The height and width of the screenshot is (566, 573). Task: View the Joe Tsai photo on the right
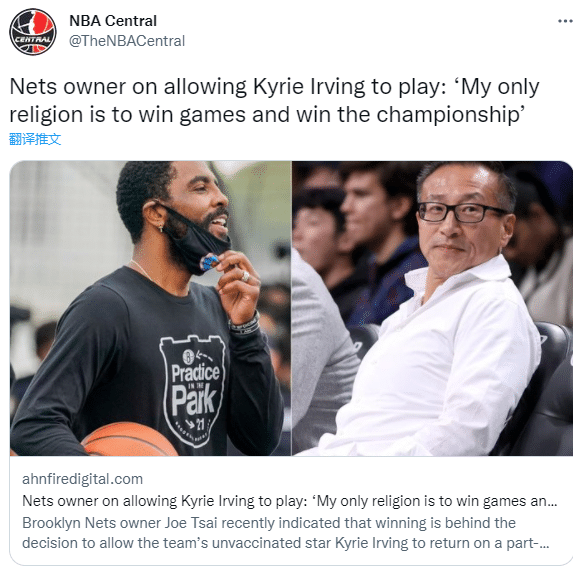pos(432,308)
